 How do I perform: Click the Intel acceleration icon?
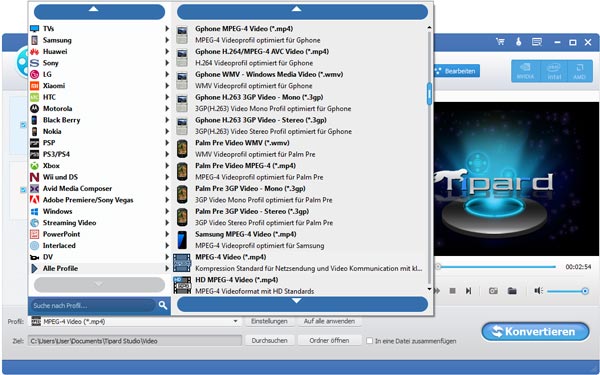click(554, 71)
